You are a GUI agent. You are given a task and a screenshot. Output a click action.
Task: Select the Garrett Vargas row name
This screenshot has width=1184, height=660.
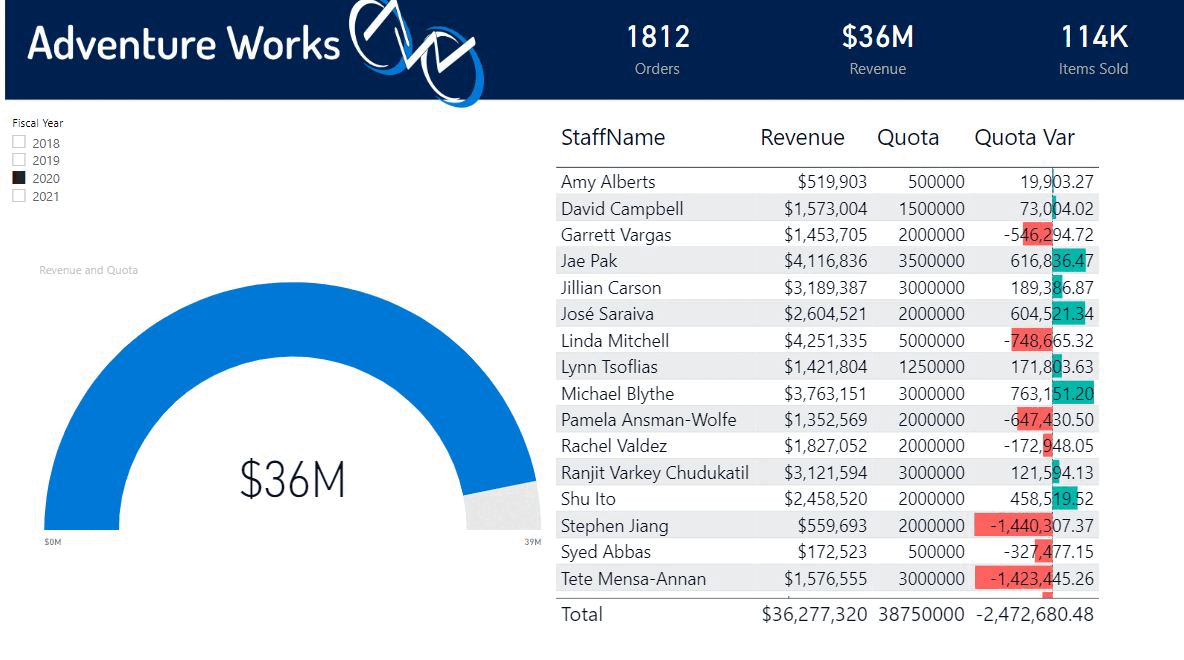click(x=615, y=235)
